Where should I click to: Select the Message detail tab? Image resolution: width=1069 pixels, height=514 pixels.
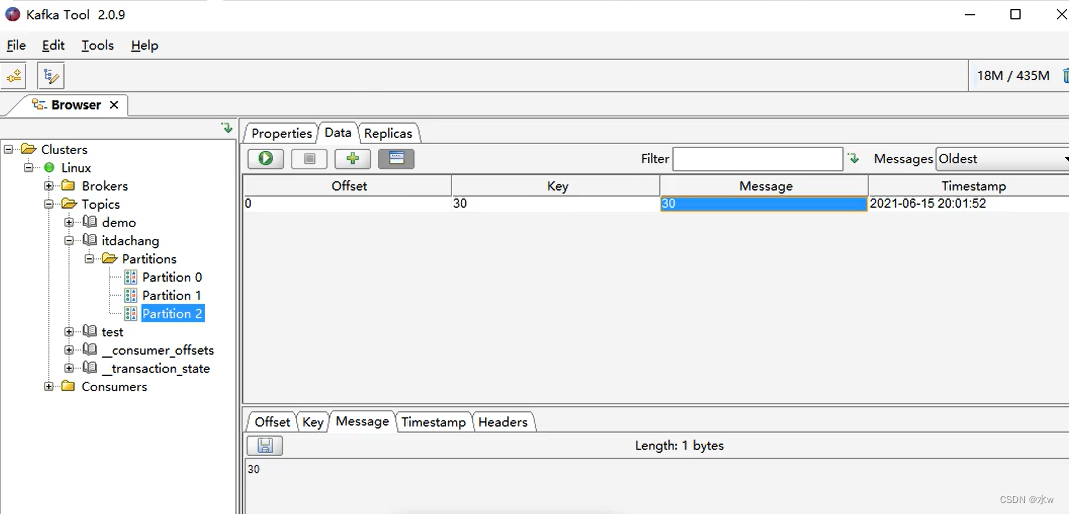[362, 421]
